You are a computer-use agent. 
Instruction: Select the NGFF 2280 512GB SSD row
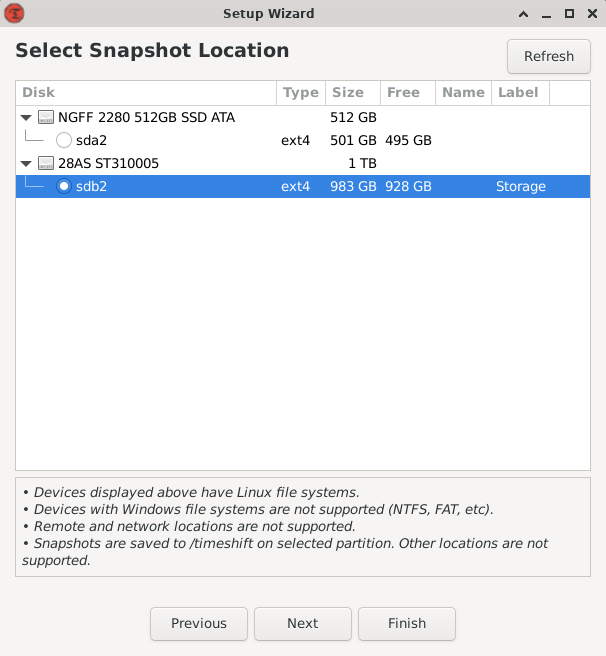point(146,118)
